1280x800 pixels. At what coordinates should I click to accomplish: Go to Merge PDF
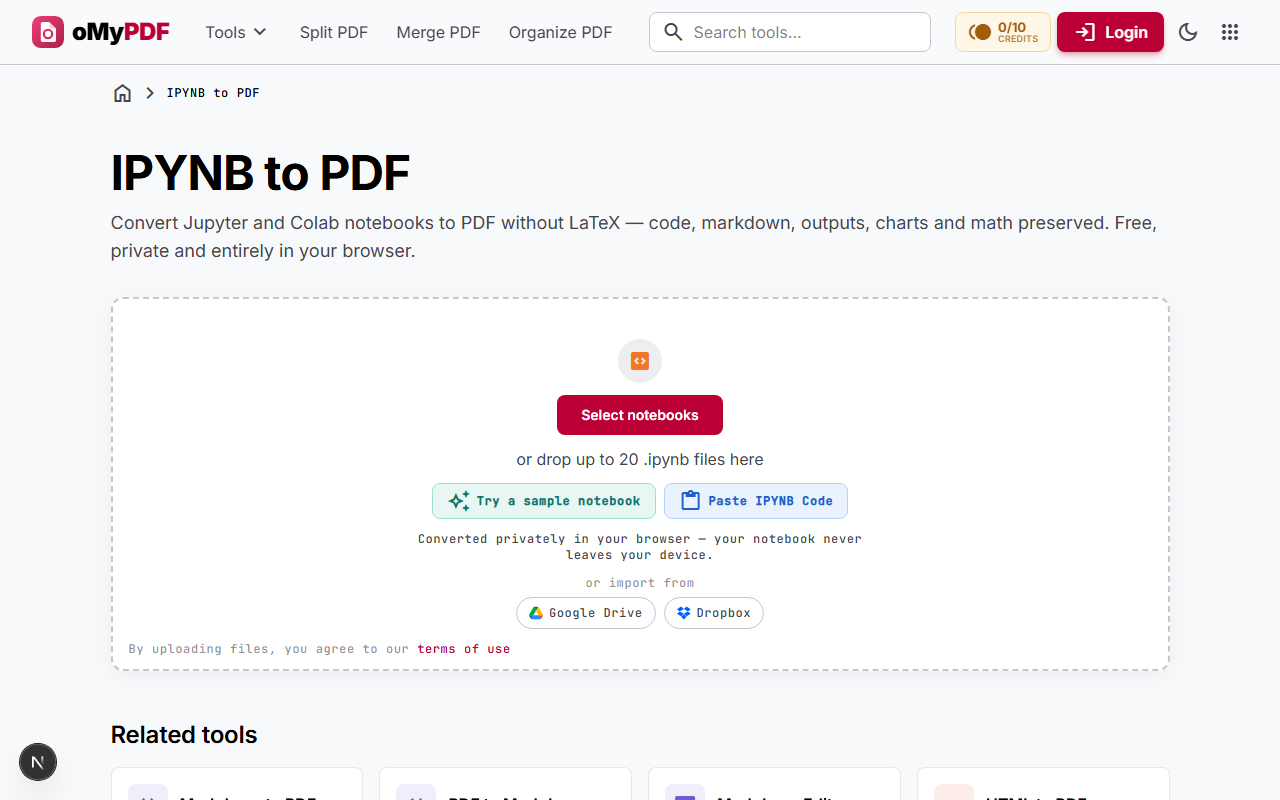click(438, 32)
